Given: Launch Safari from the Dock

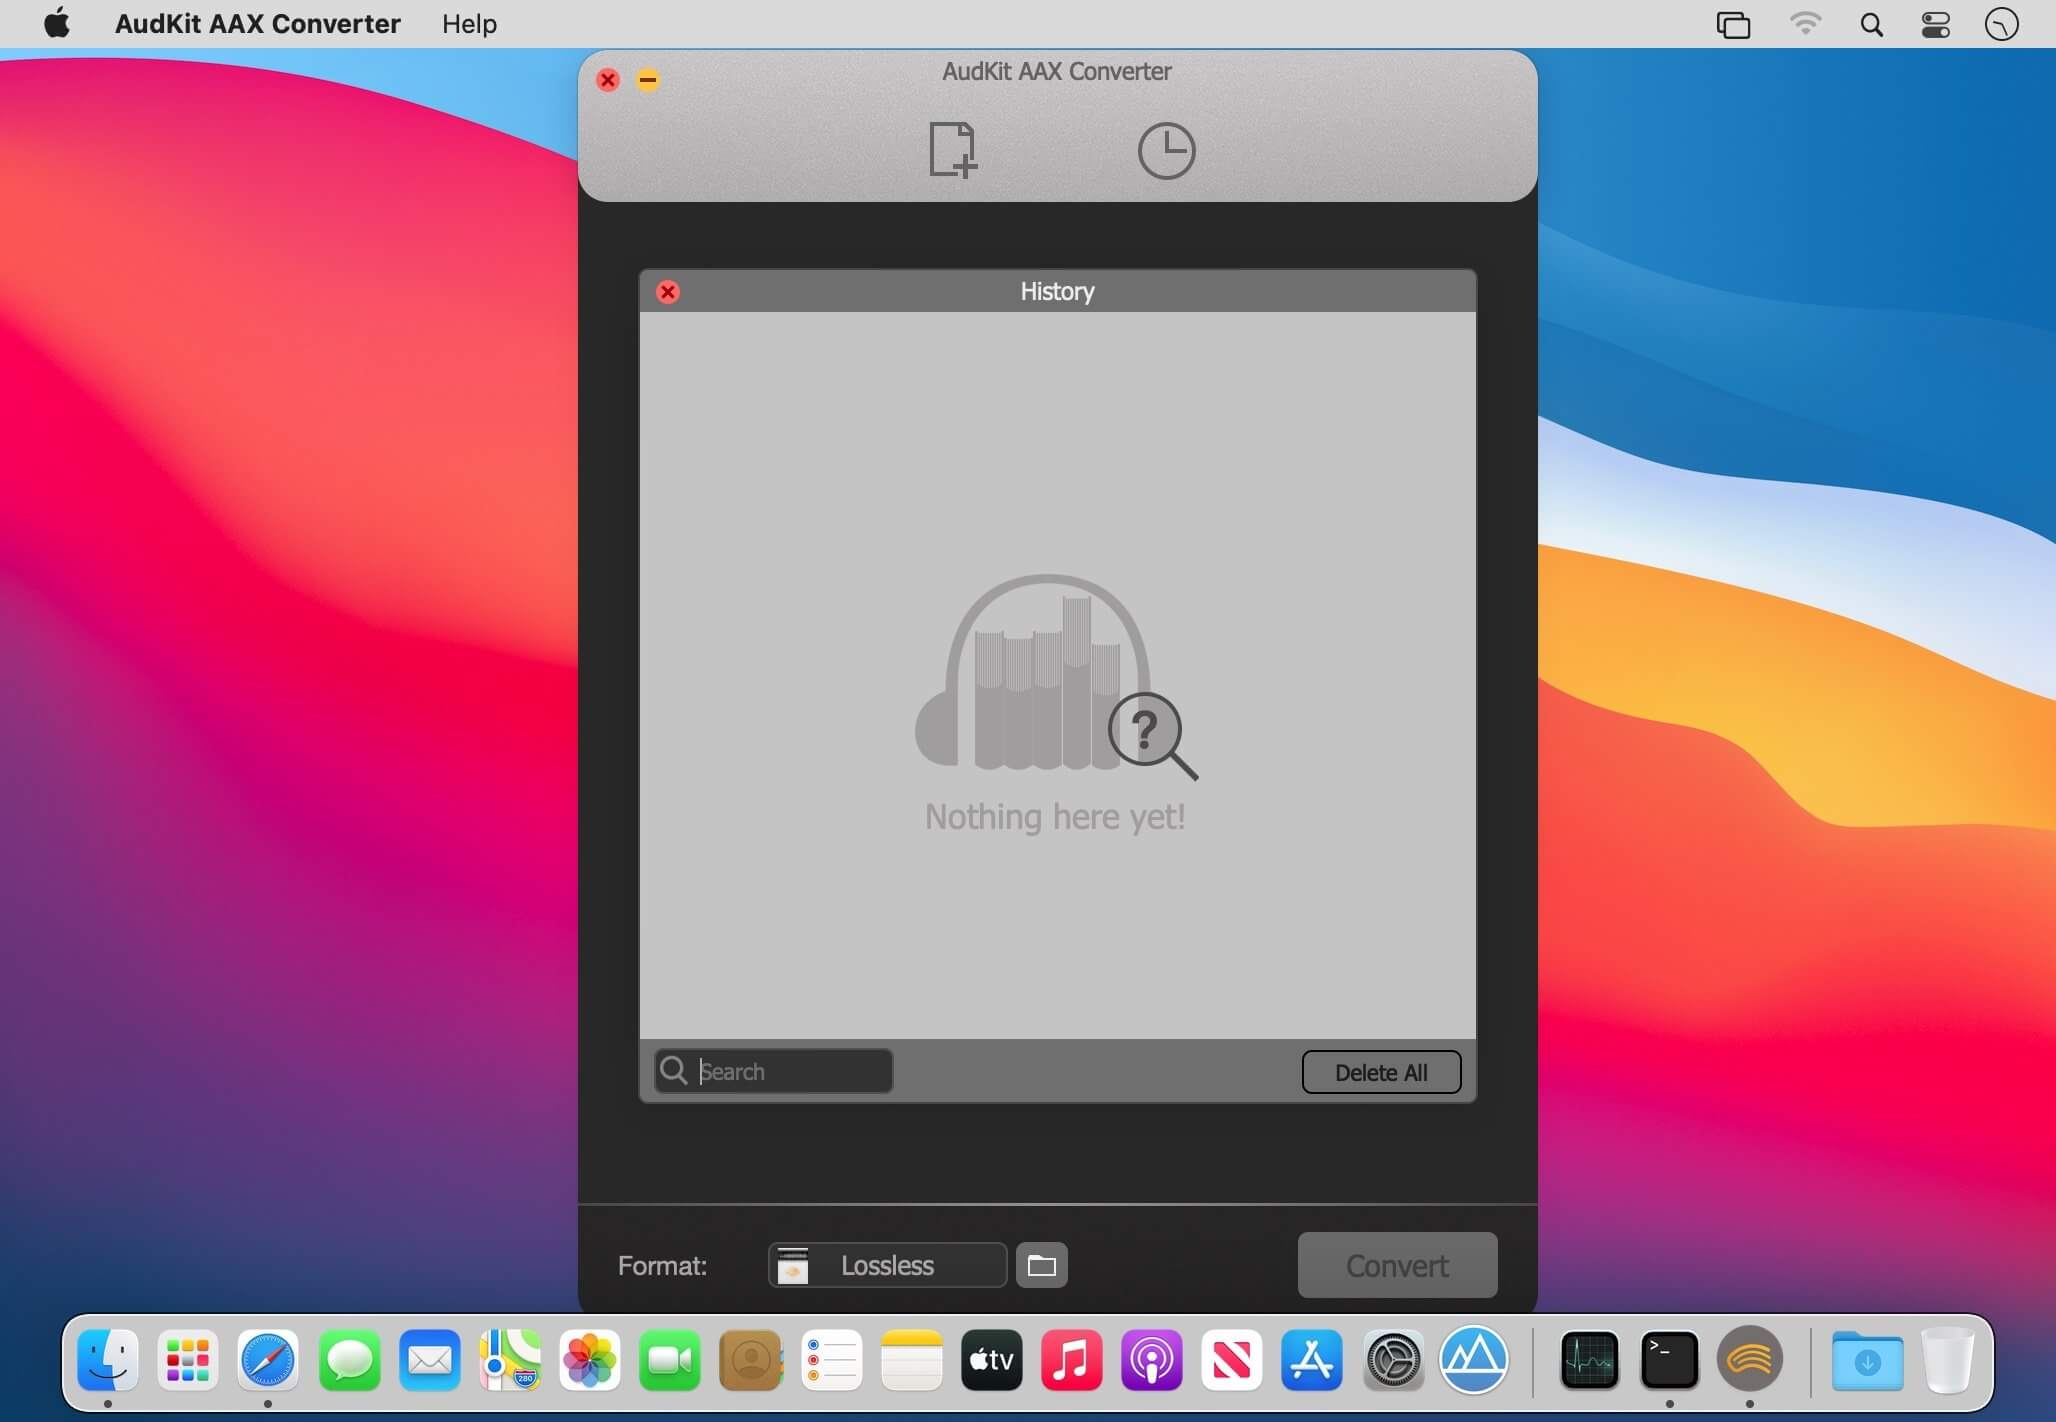Looking at the screenshot, I should coord(268,1360).
